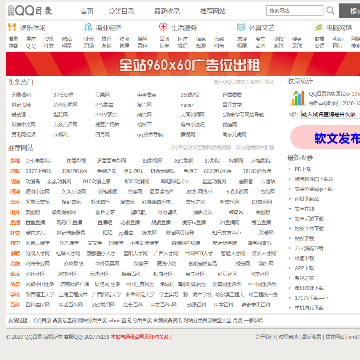
Task: Click the dark gray button beside search
Action: coord(349,11)
